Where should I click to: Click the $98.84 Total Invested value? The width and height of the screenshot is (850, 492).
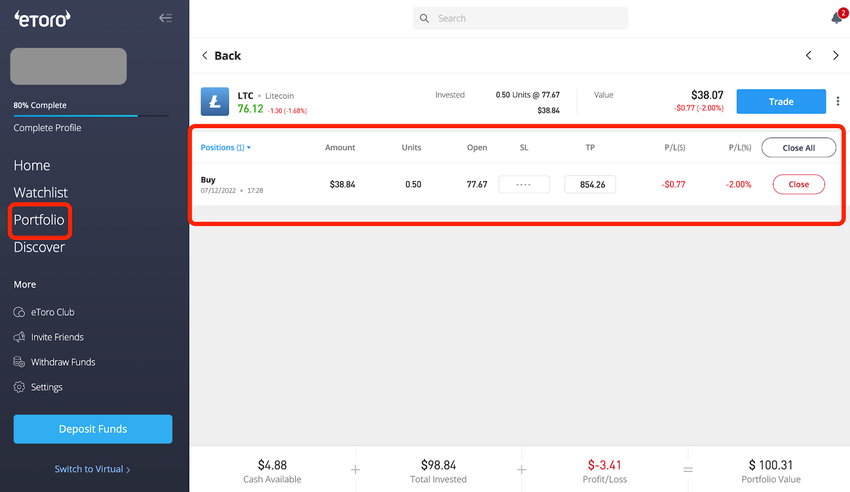click(439, 465)
